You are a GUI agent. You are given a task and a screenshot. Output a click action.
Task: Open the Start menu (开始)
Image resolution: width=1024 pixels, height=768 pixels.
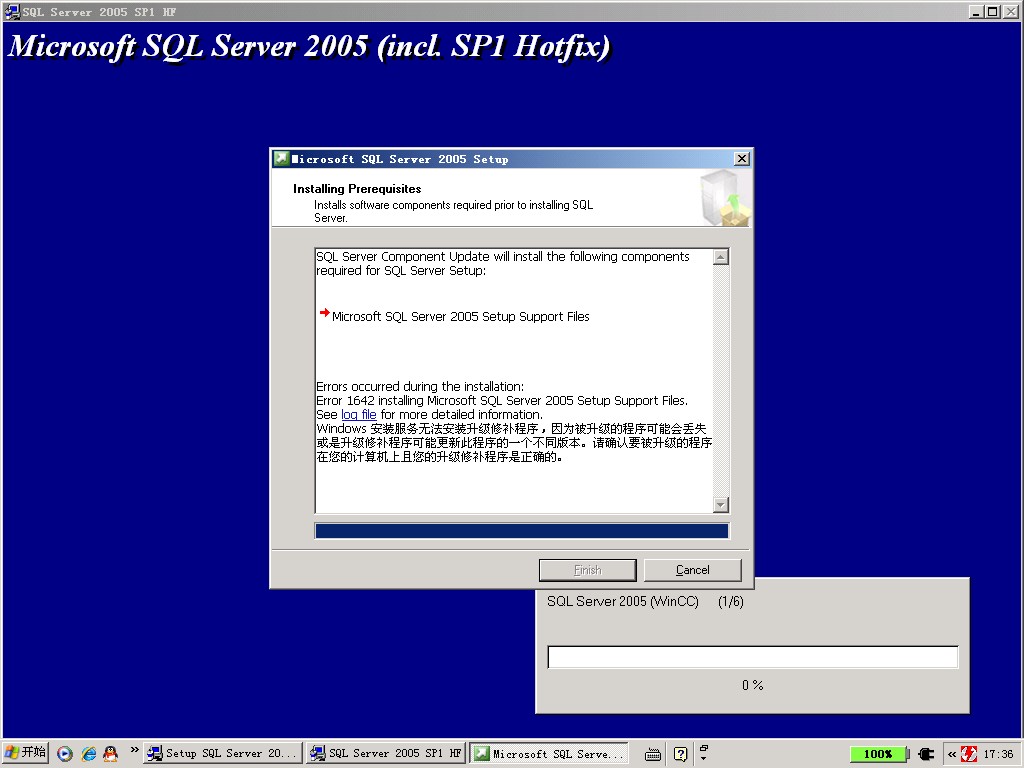coord(25,753)
